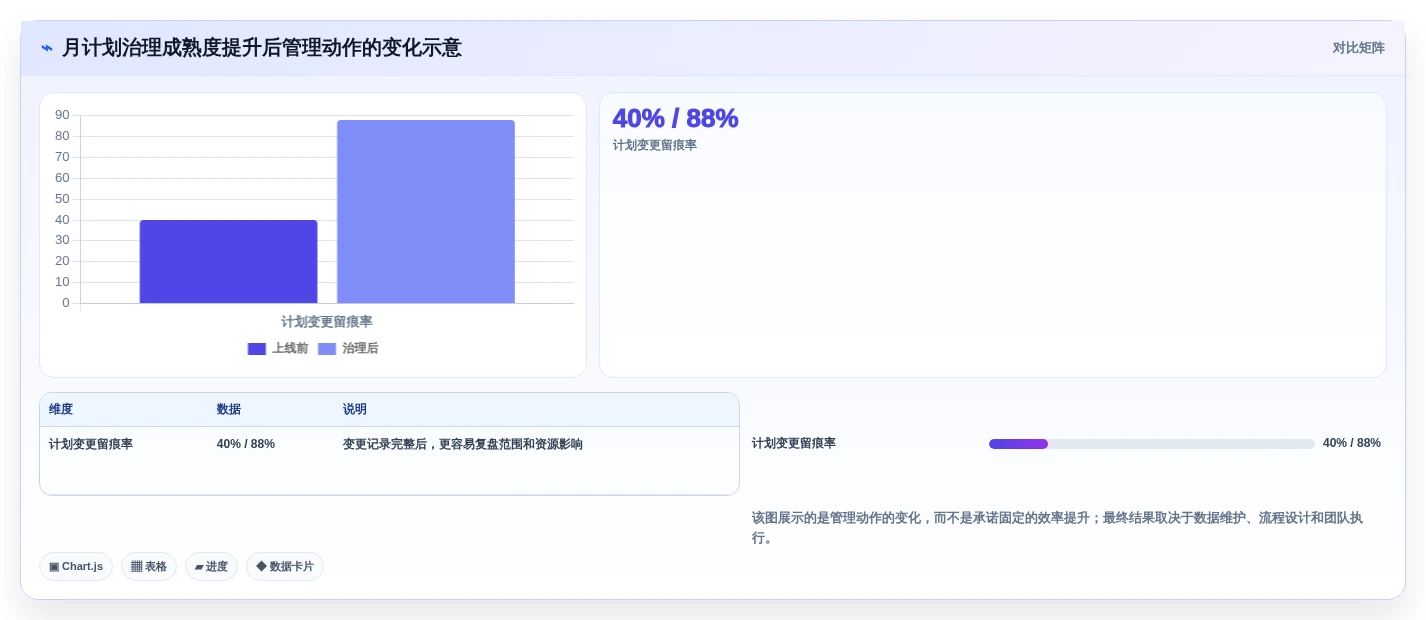The image size is (1426, 620).
Task: Click the 说明 column header
Action: 355,409
